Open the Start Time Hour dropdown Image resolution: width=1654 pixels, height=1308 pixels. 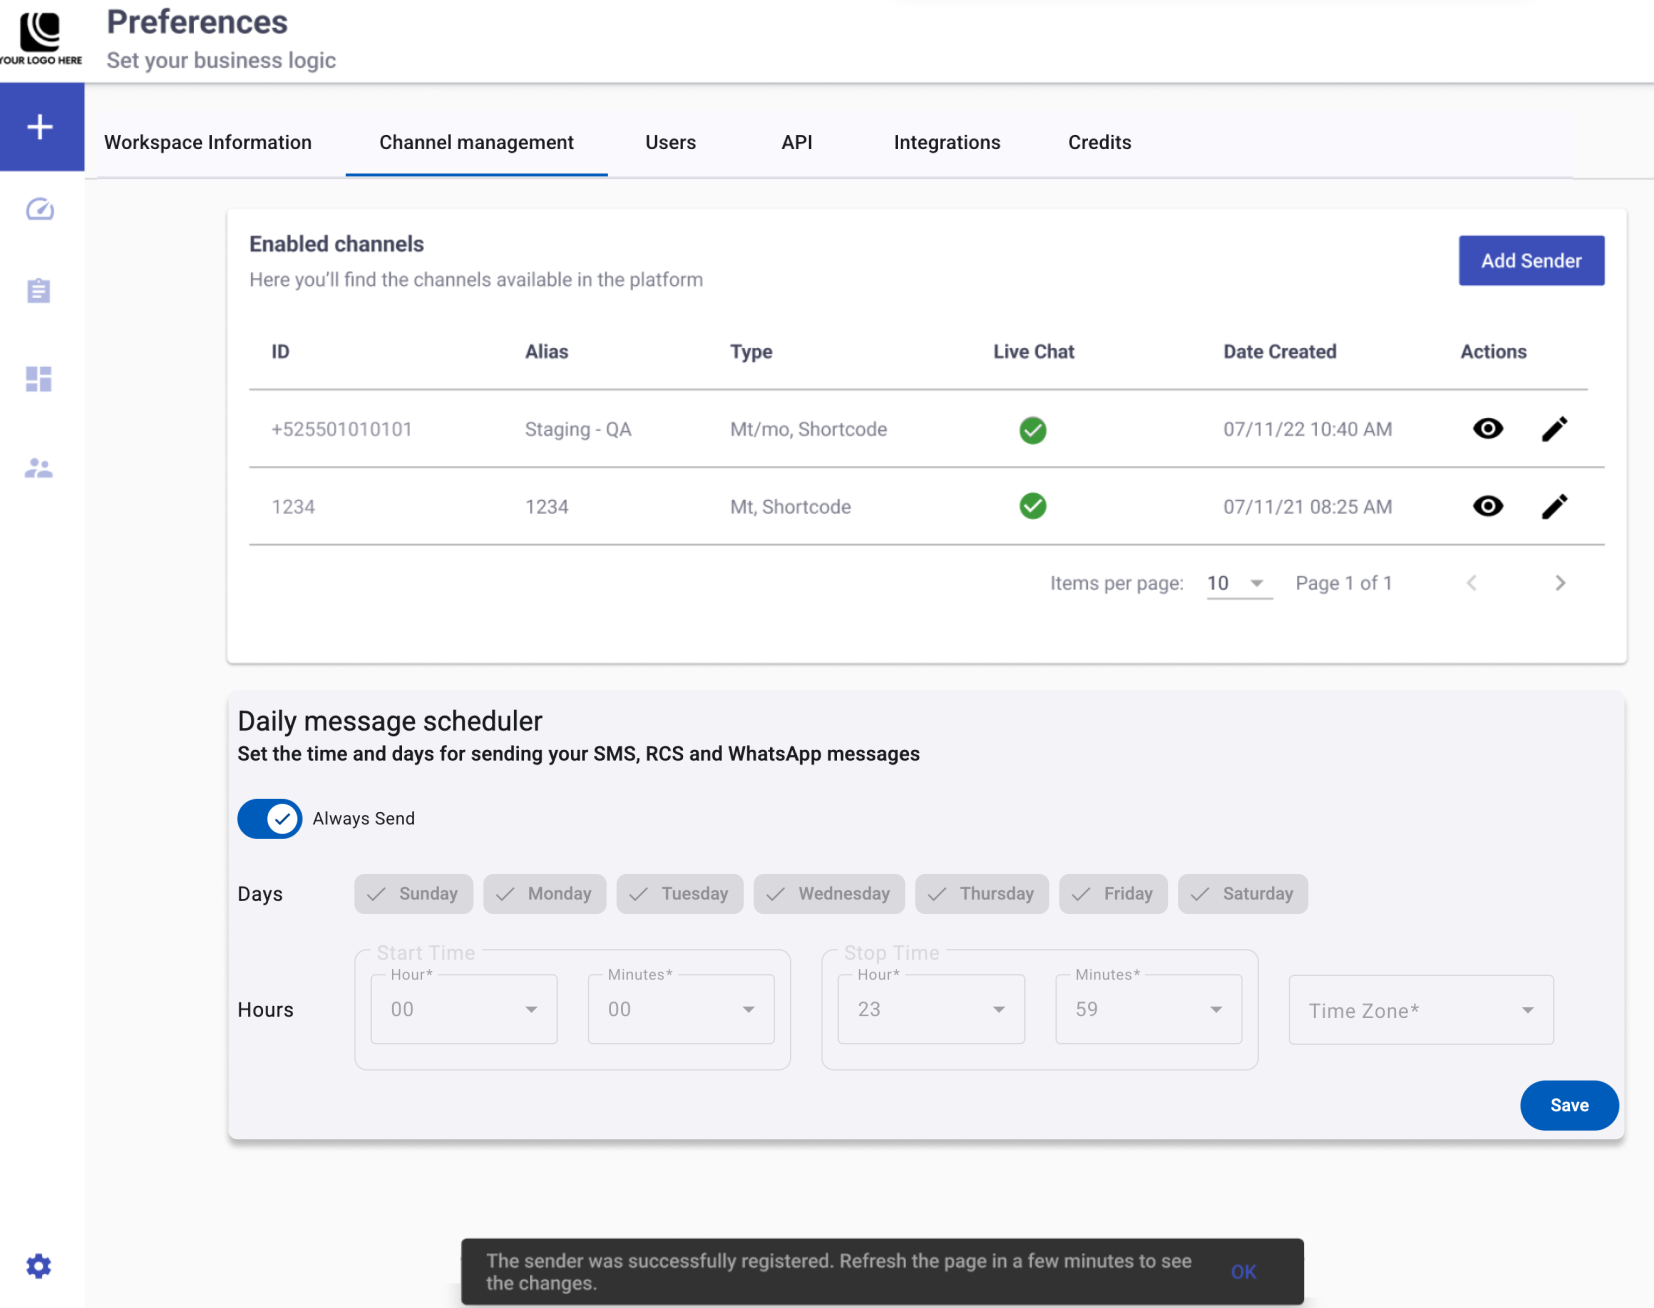tap(464, 1010)
